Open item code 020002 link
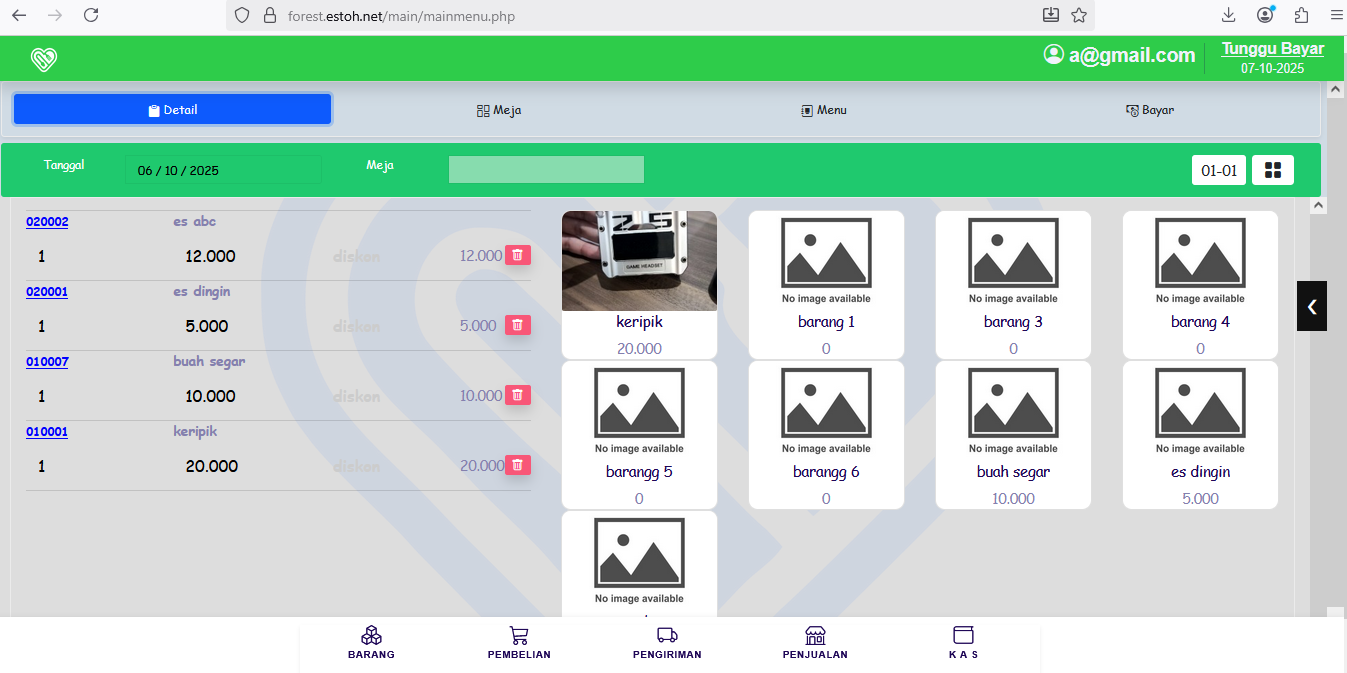This screenshot has height=673, width=1347. pyautogui.click(x=47, y=222)
